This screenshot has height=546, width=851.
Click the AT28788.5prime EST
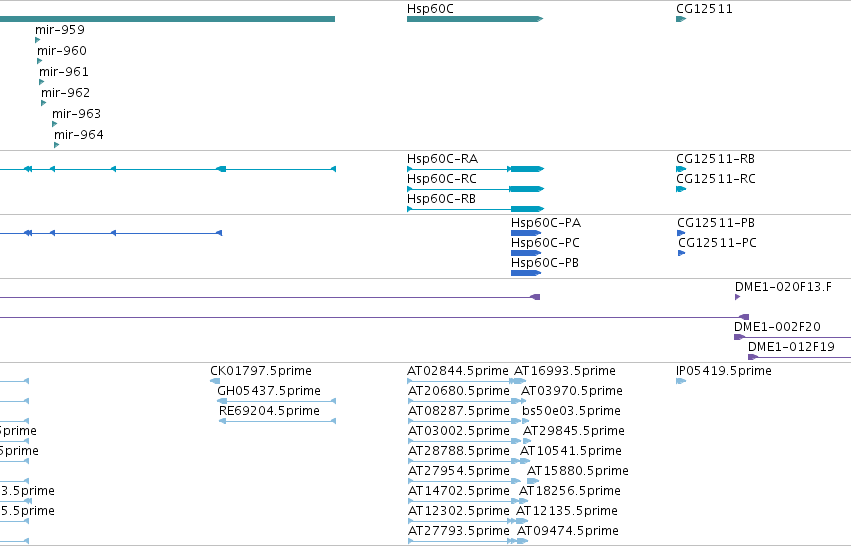tap(463, 461)
